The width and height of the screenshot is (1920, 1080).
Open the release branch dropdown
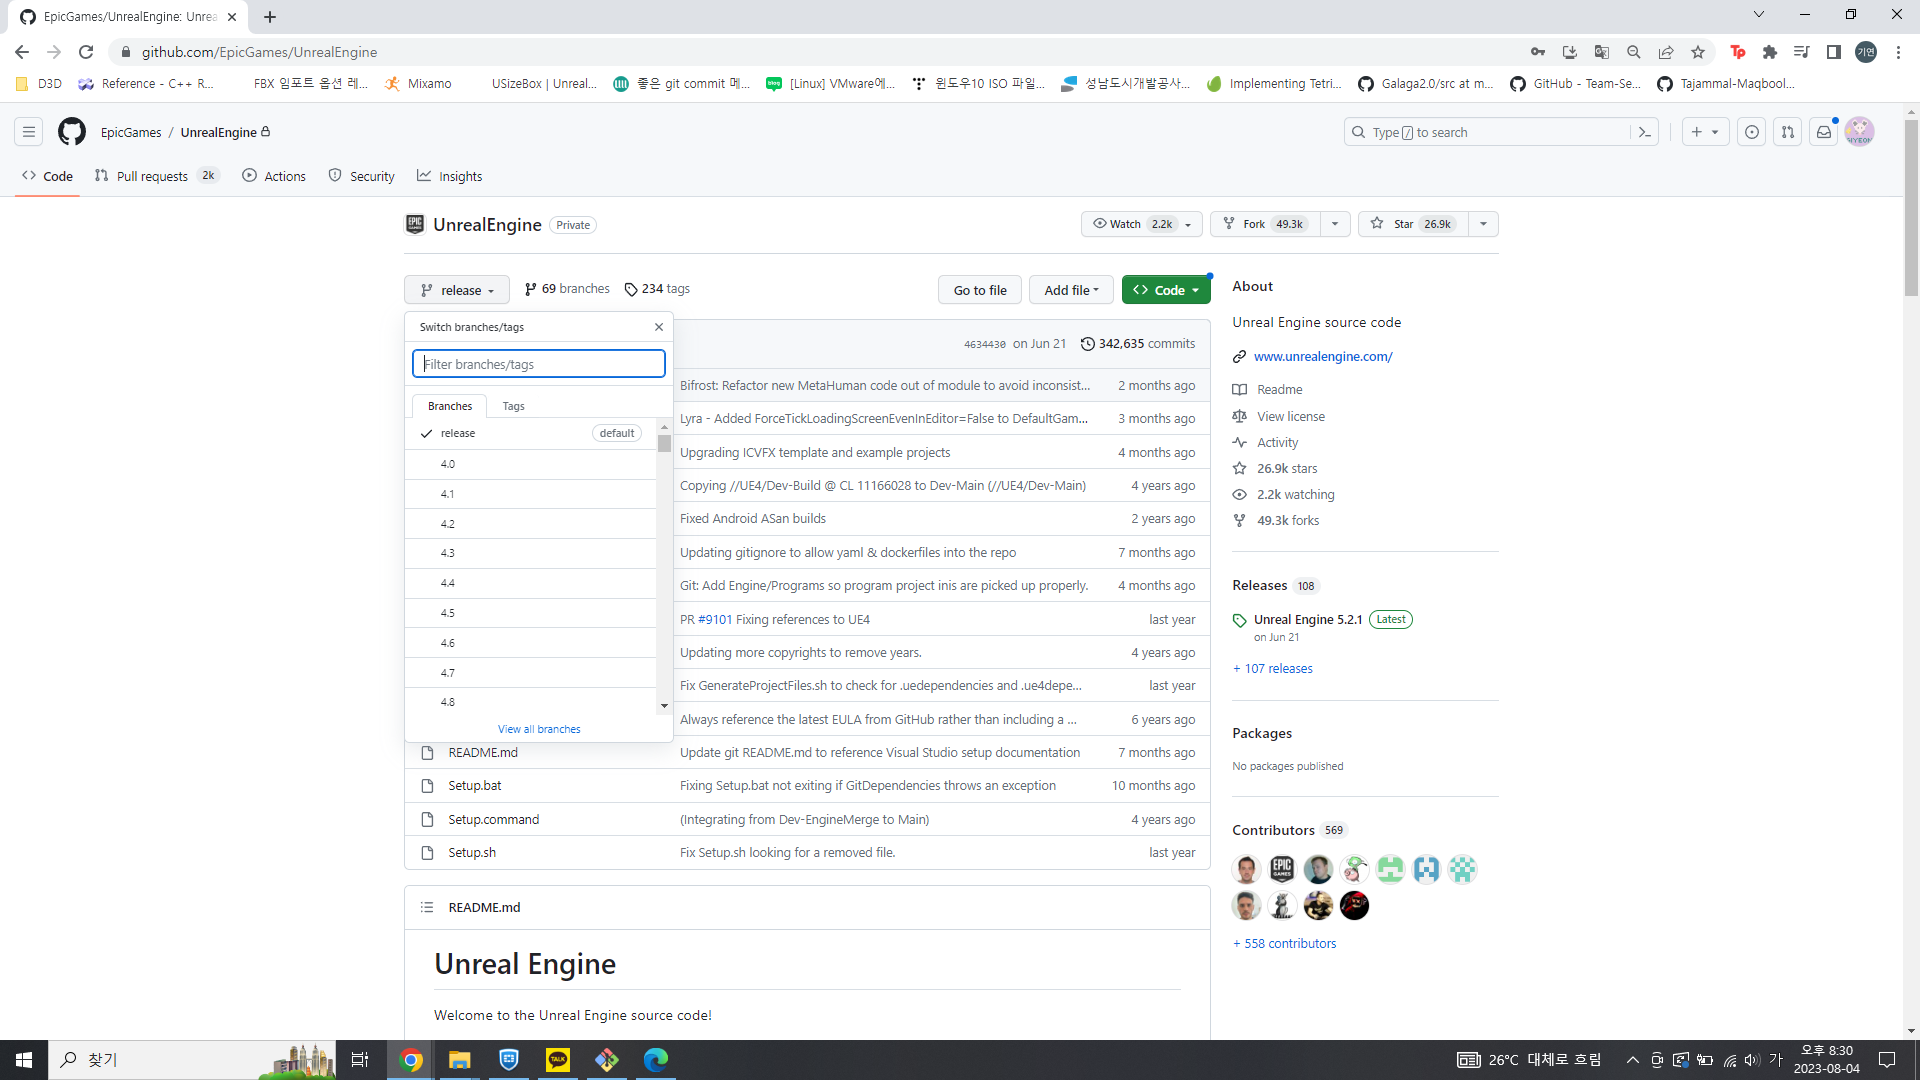(x=457, y=290)
